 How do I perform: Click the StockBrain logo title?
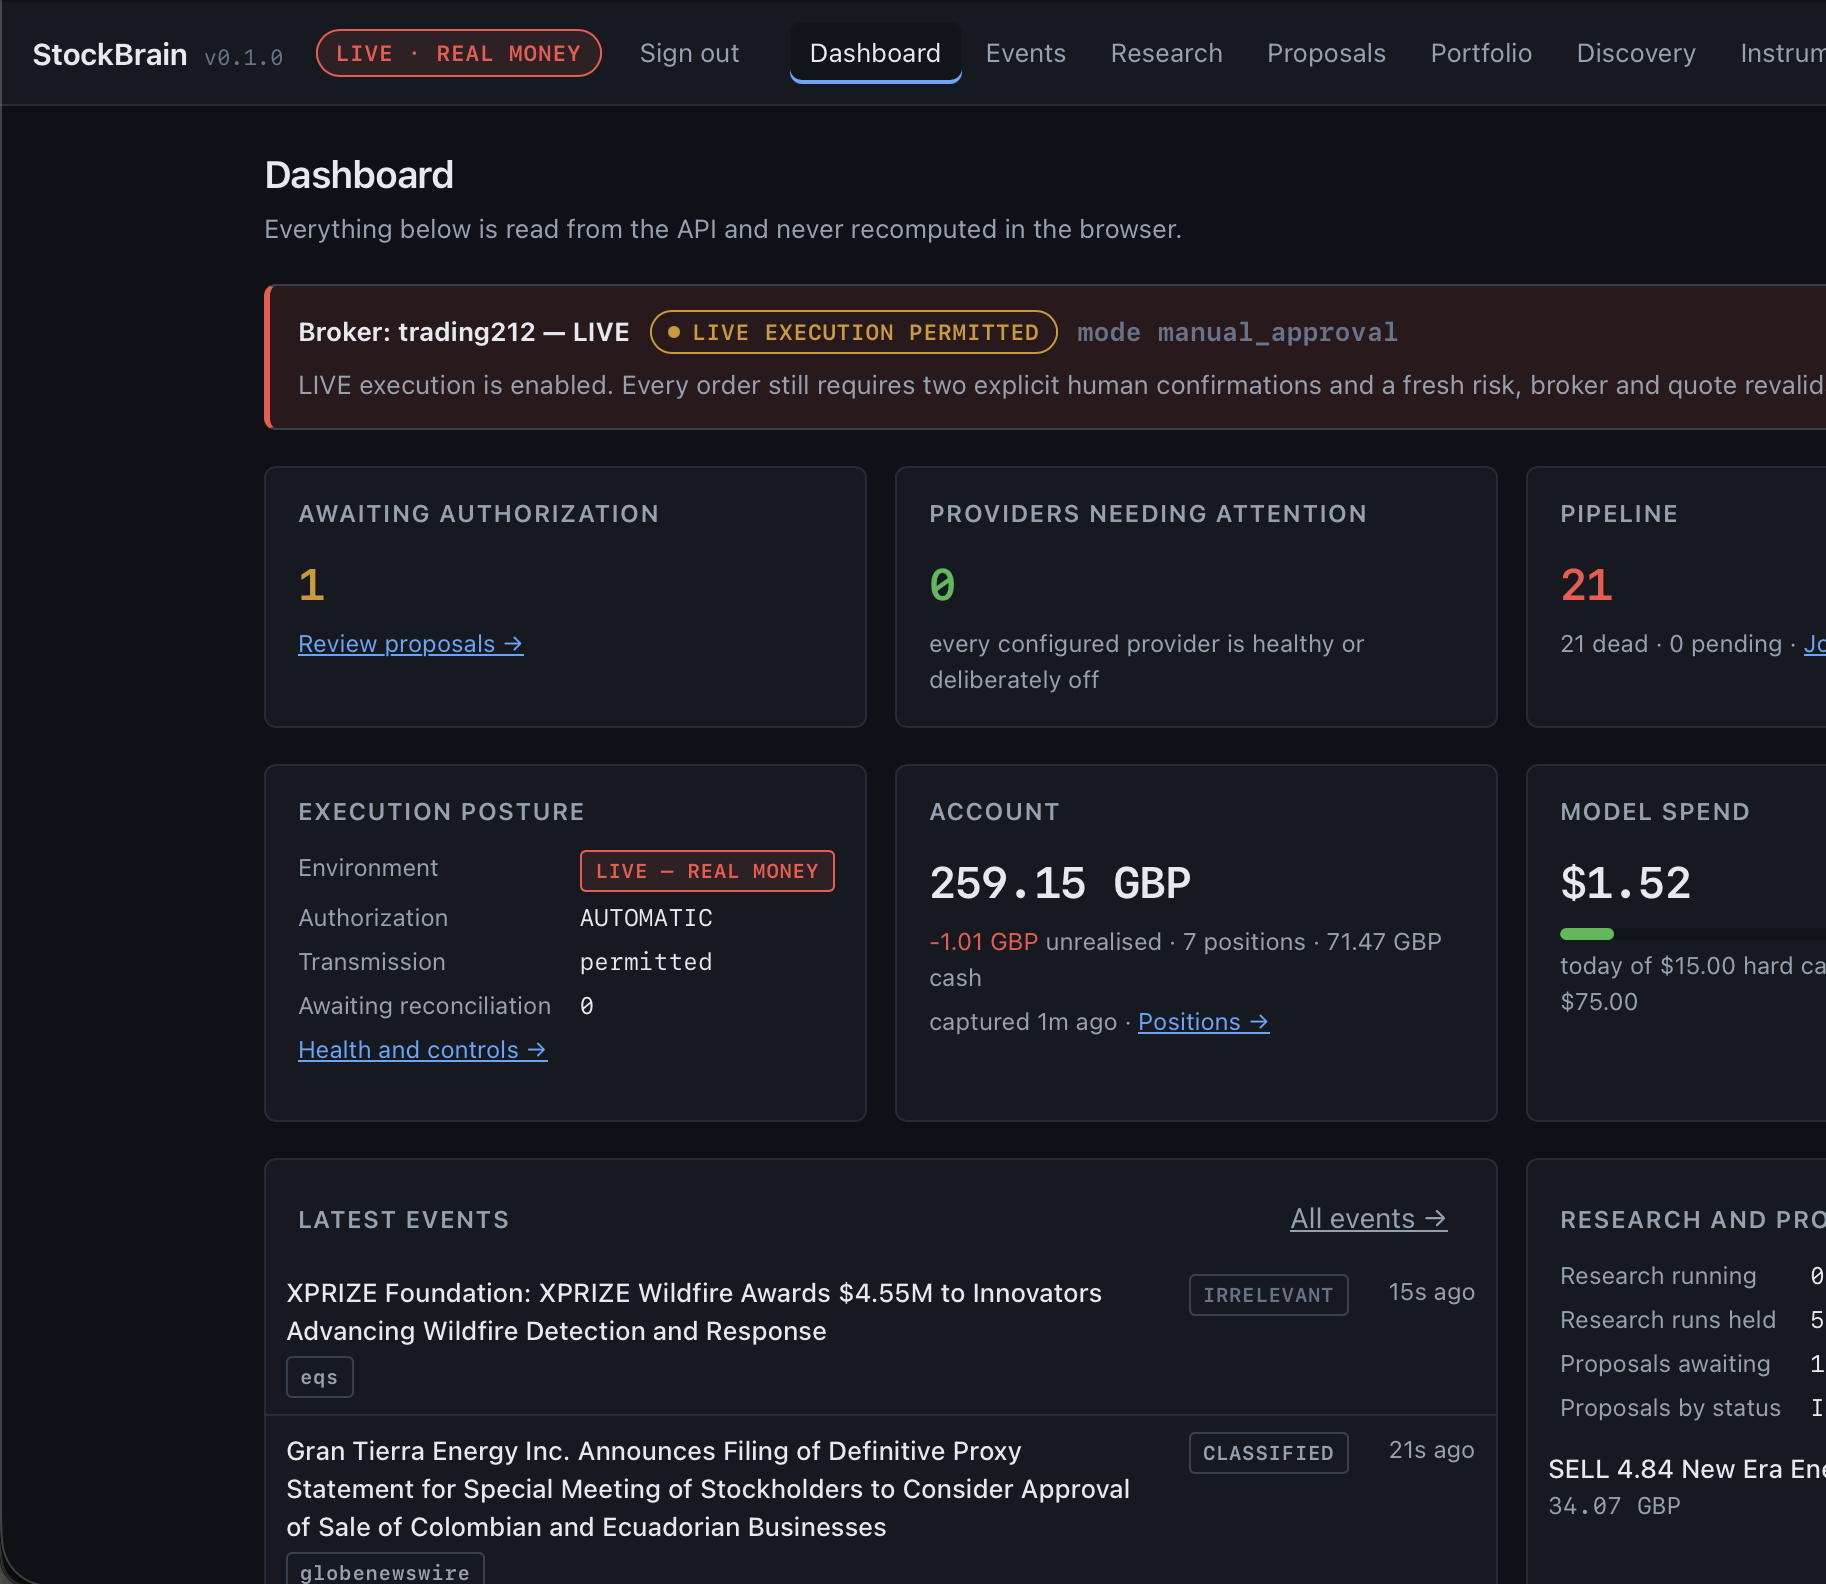[x=110, y=54]
